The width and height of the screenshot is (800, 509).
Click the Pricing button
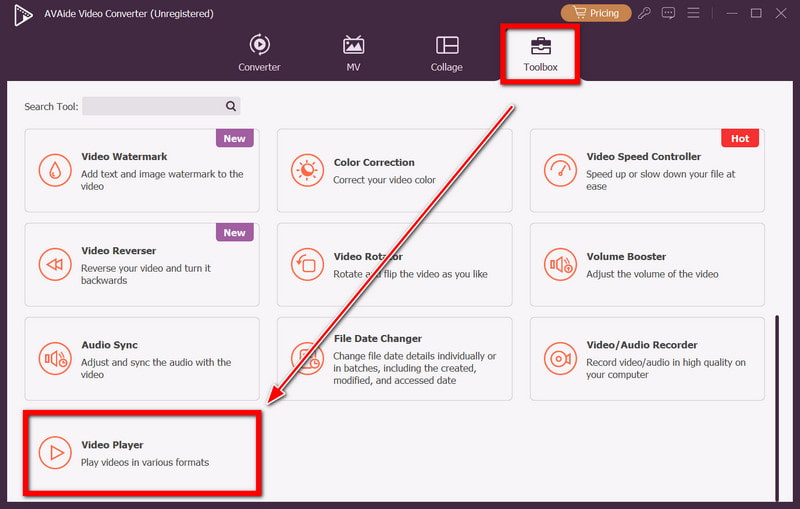596,13
